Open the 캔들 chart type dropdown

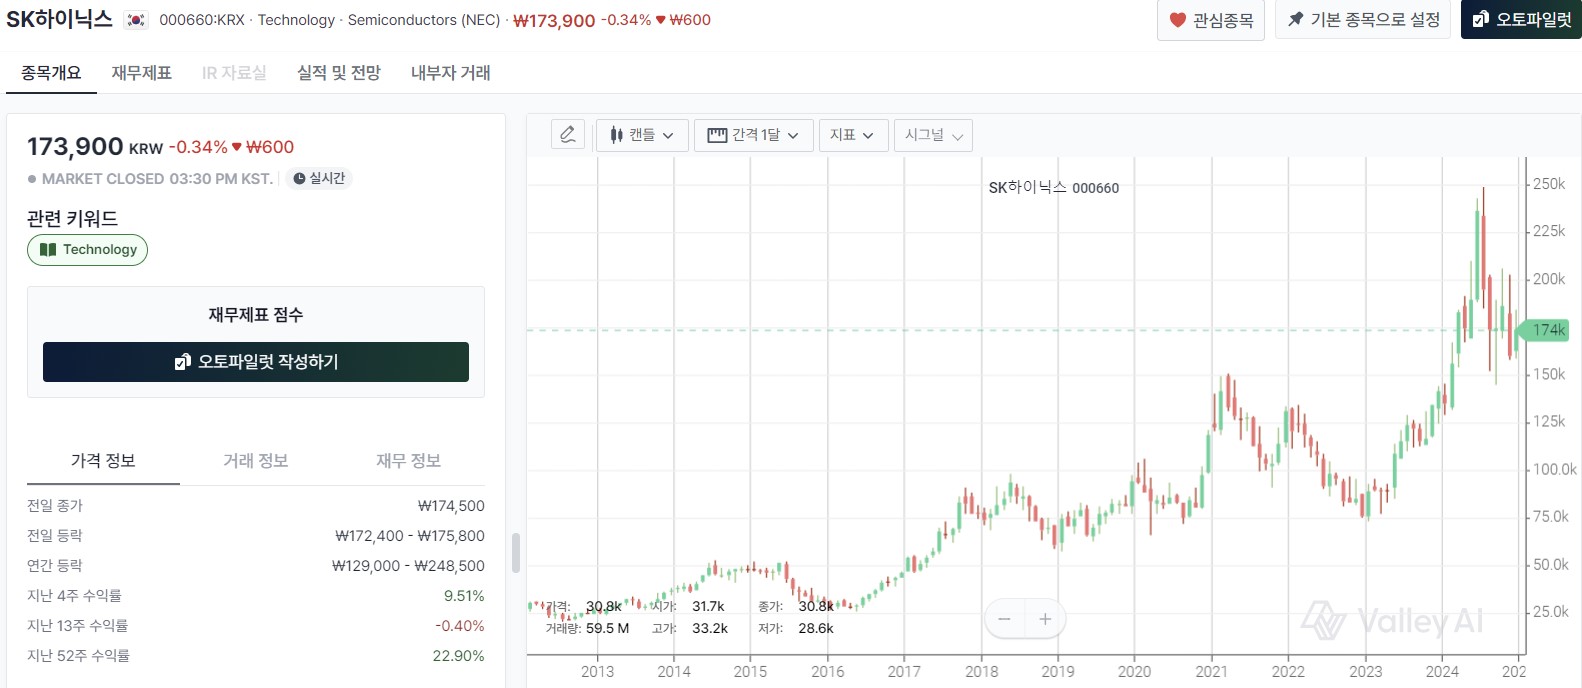pos(642,135)
